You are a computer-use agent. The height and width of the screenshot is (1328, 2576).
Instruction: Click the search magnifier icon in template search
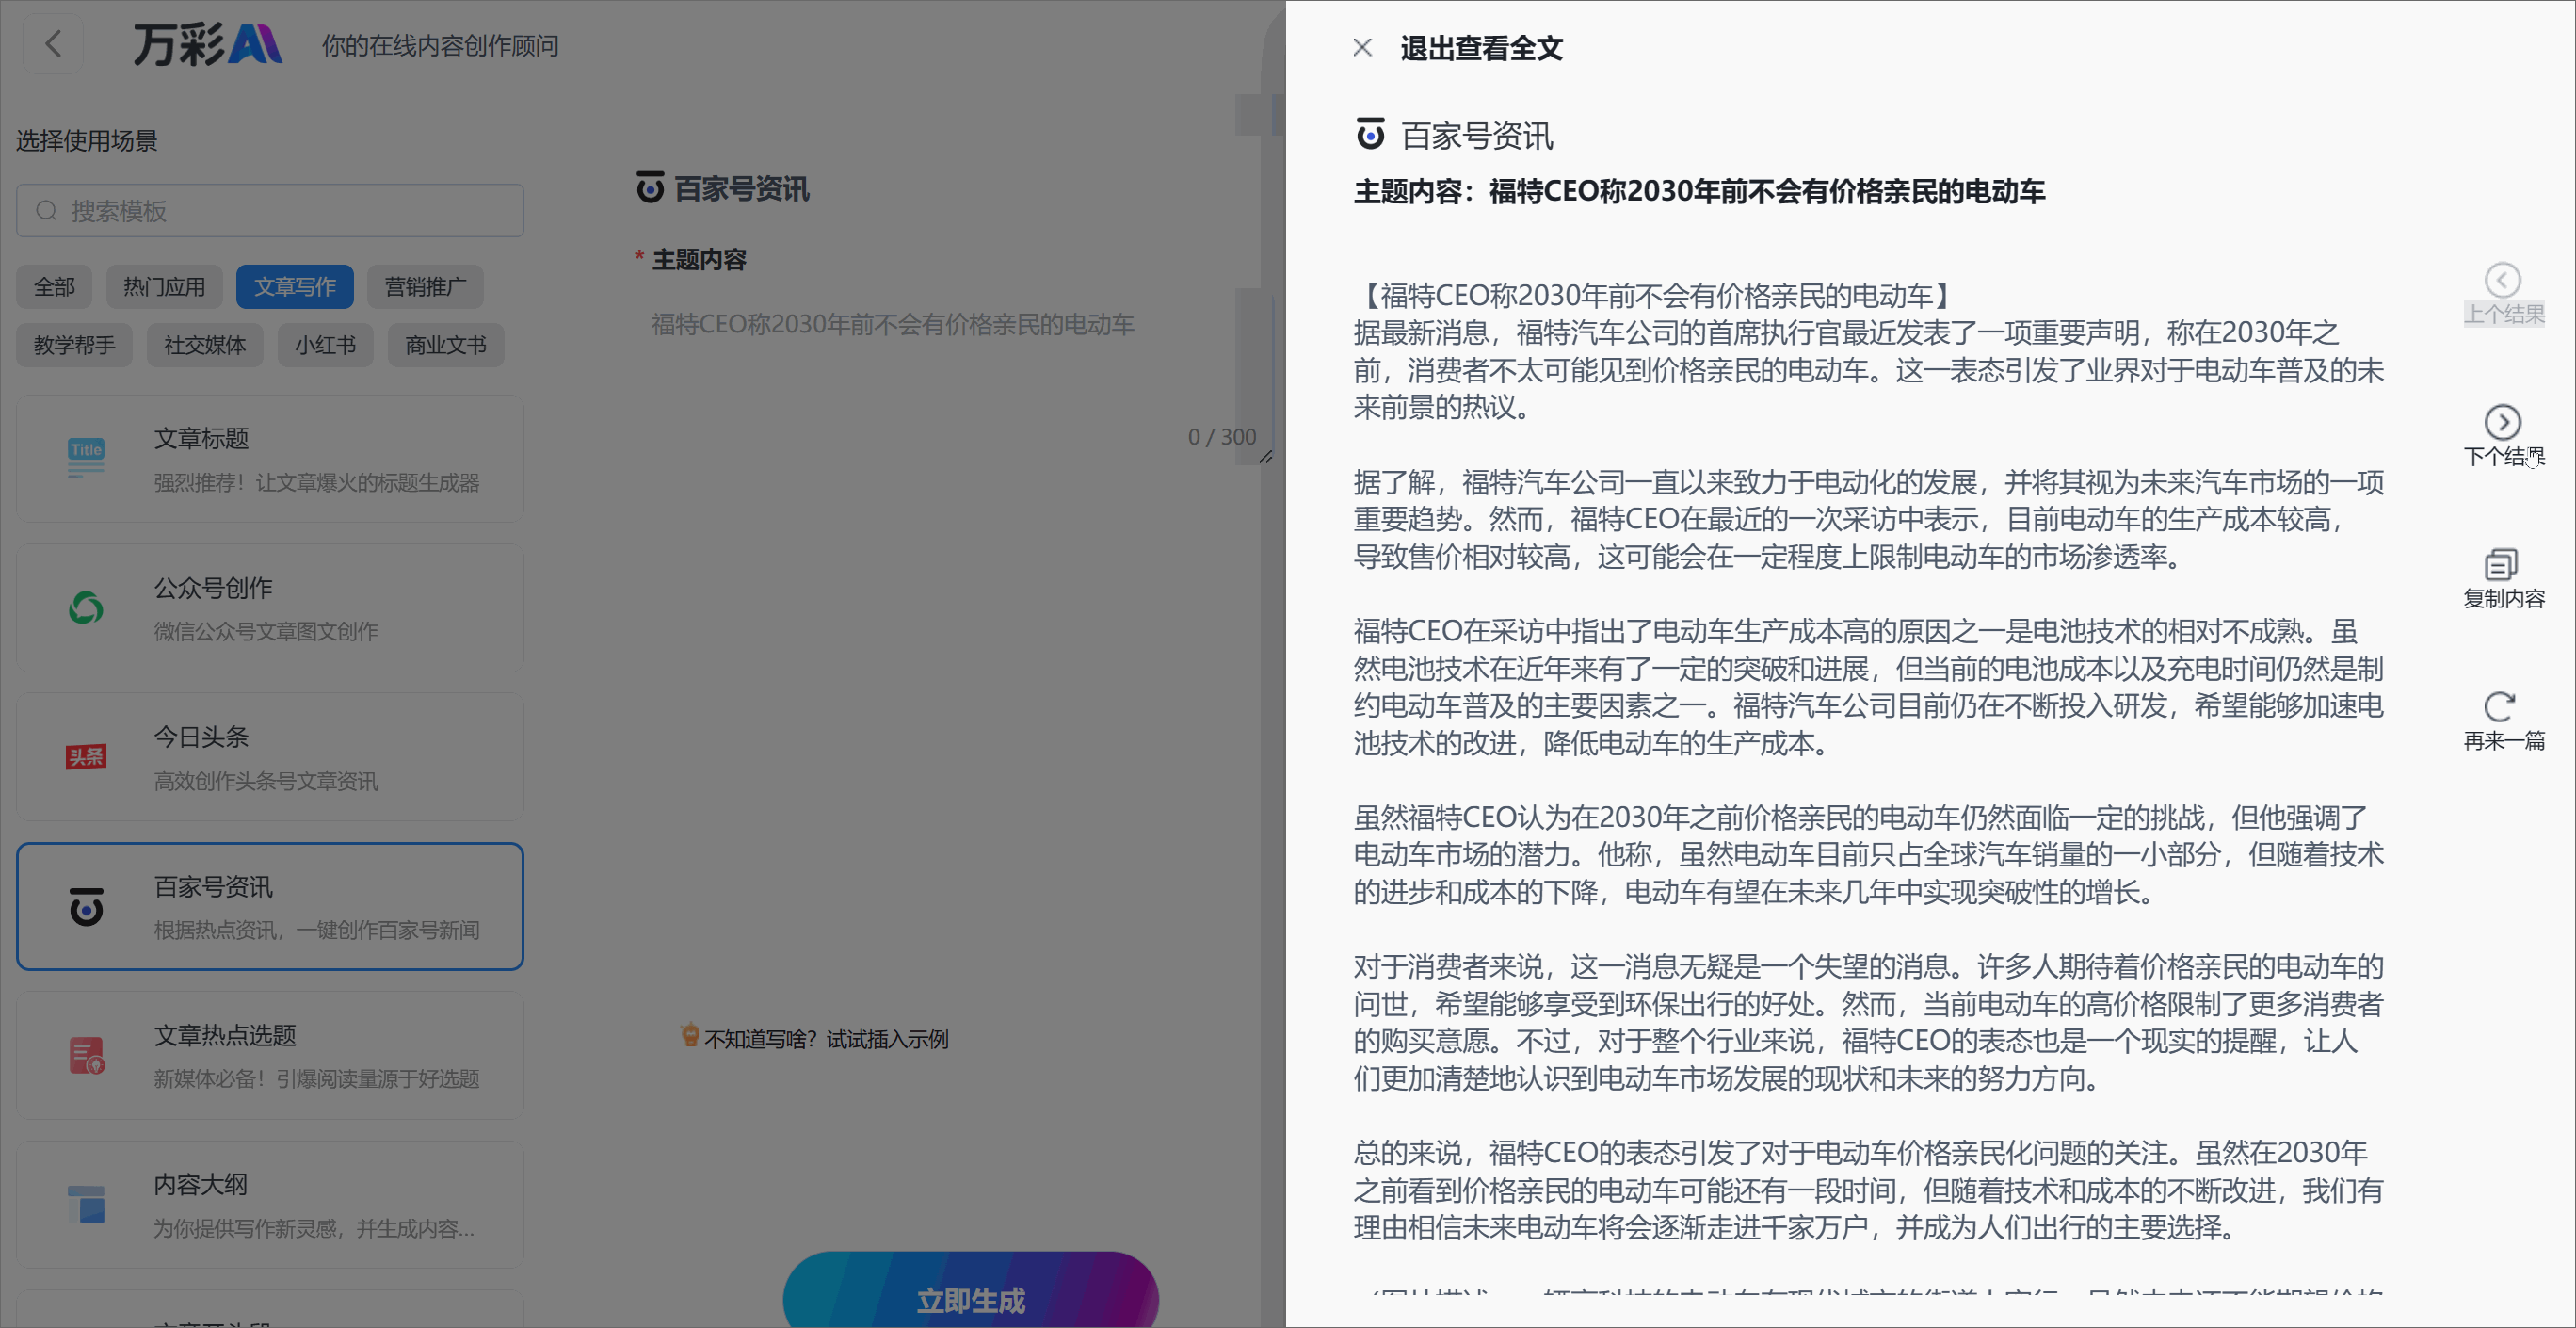point(46,210)
